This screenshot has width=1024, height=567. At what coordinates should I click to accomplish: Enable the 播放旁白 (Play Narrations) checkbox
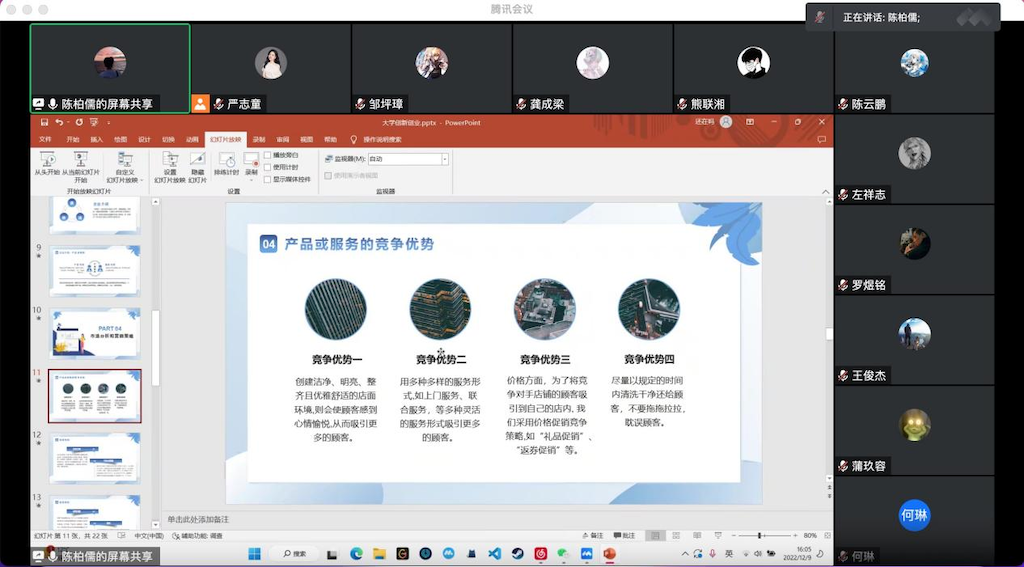point(268,155)
